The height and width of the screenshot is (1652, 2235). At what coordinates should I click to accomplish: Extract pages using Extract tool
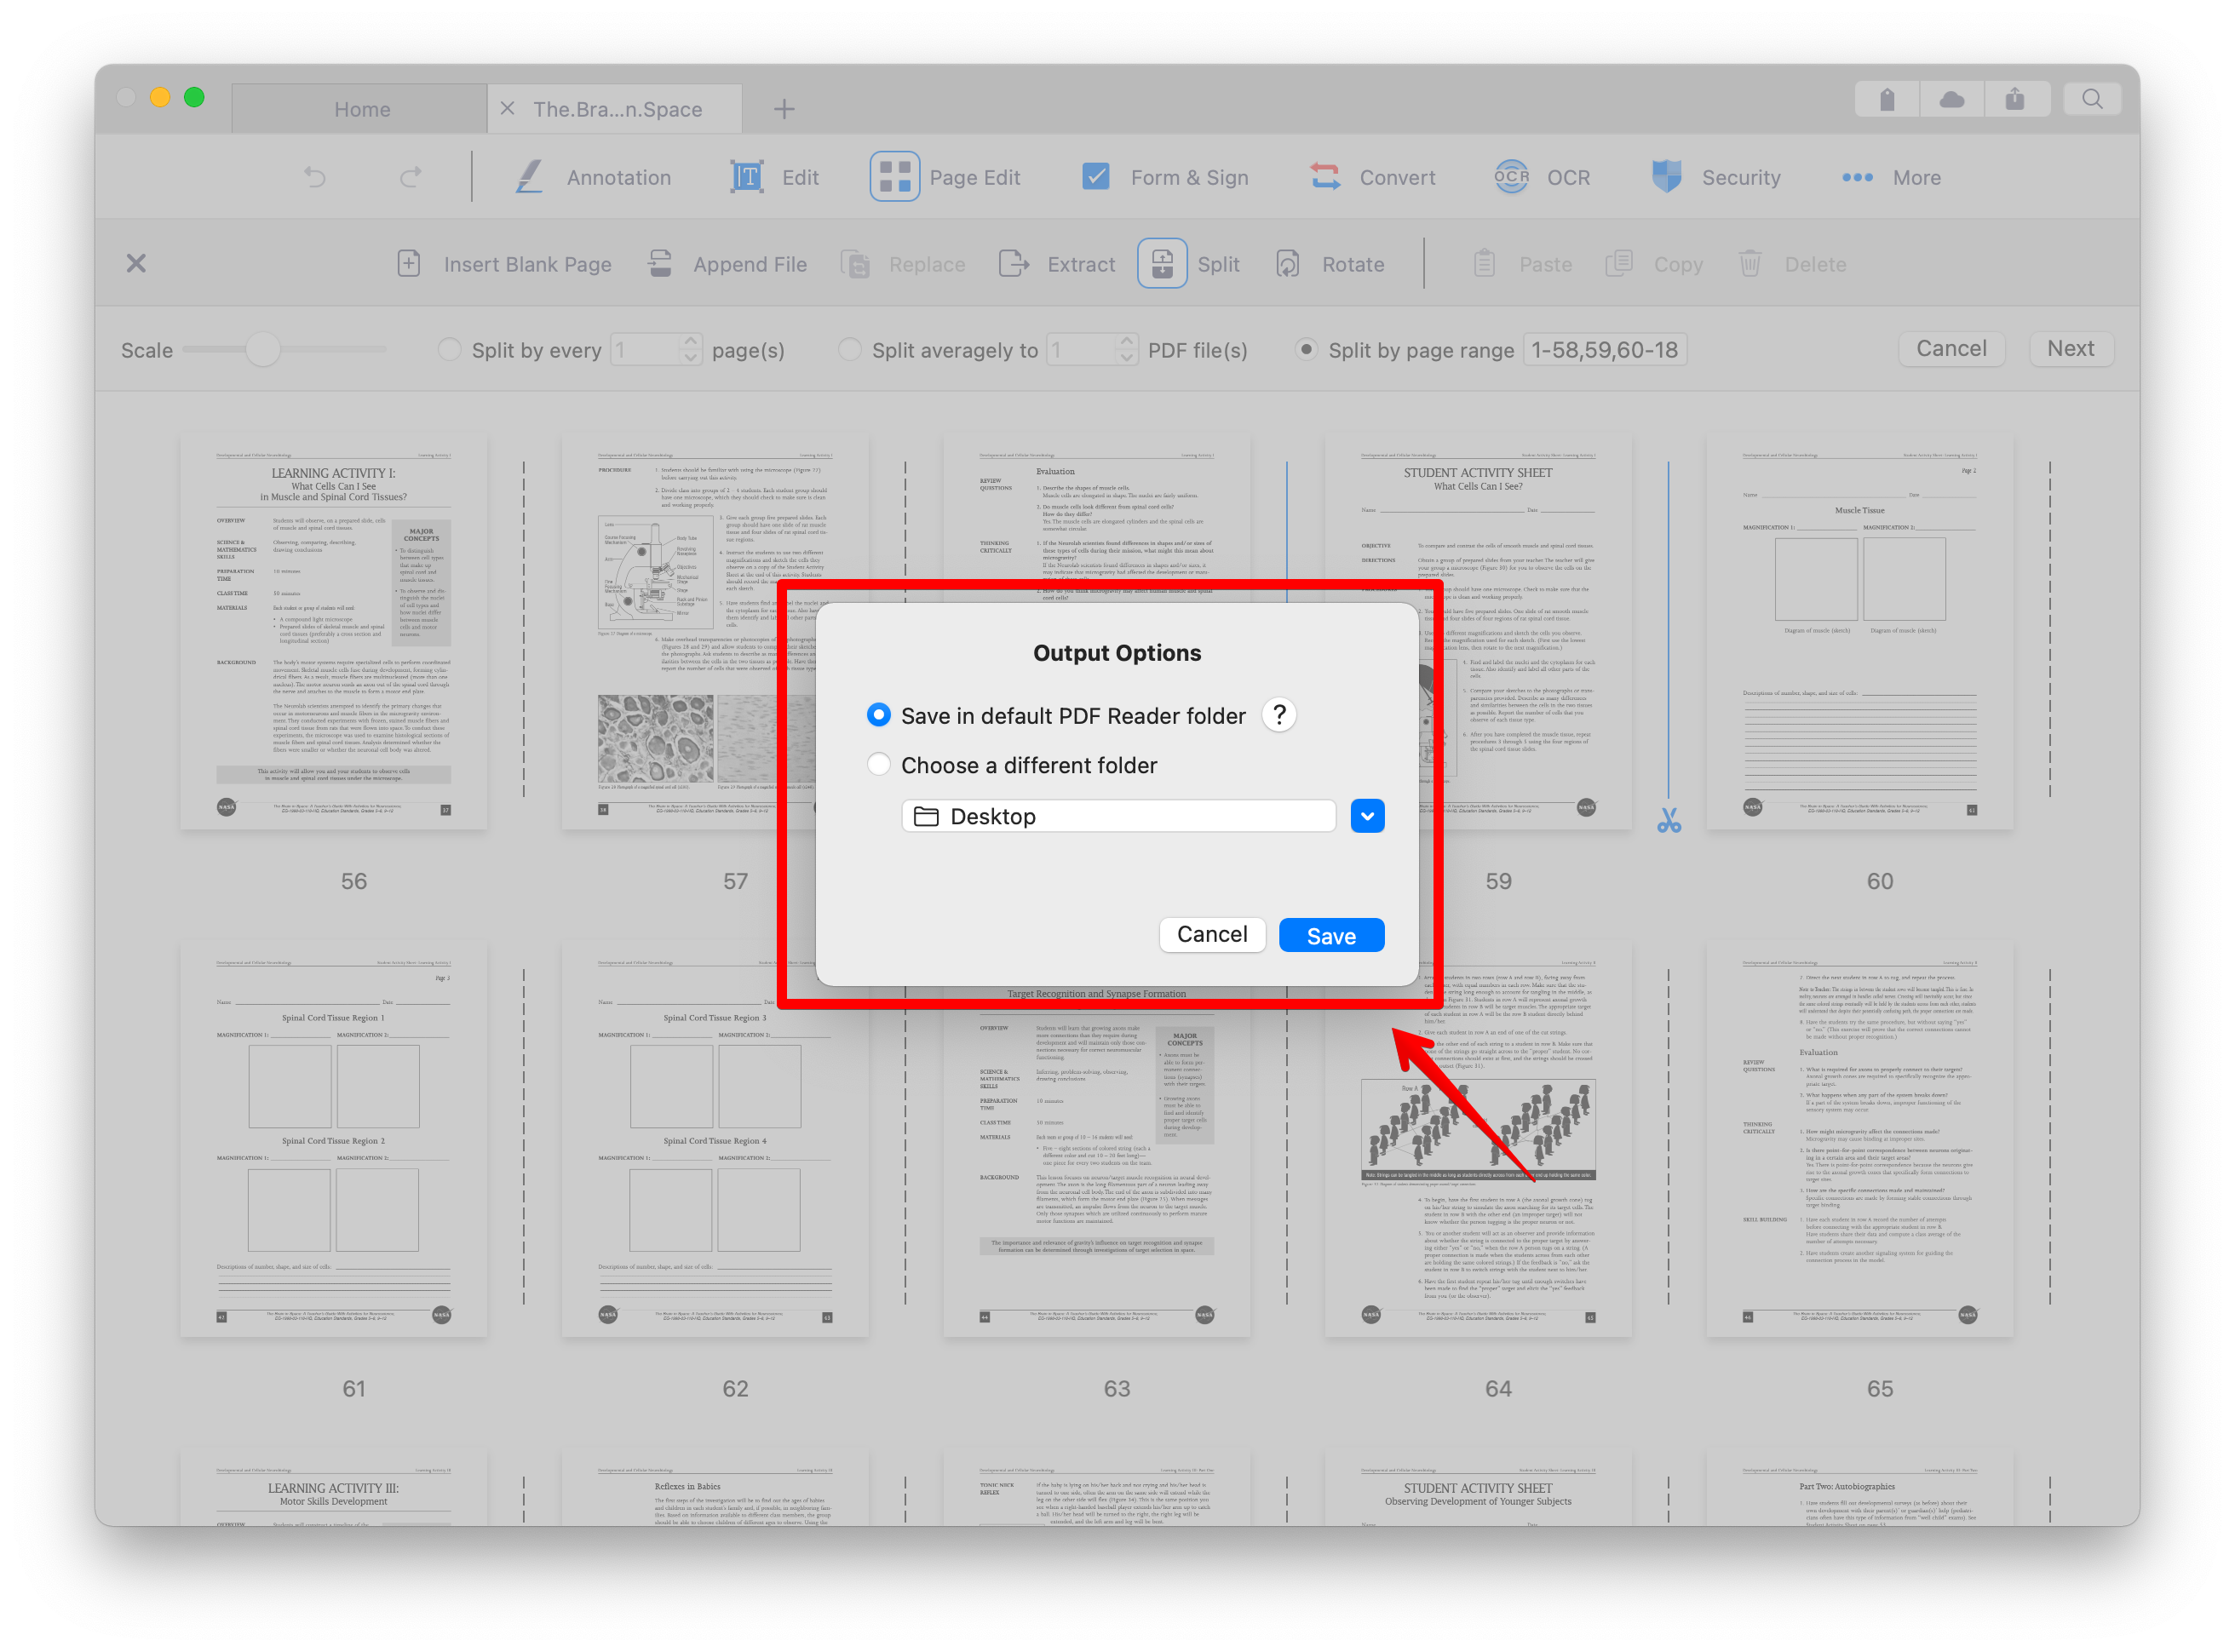[x=1057, y=264]
